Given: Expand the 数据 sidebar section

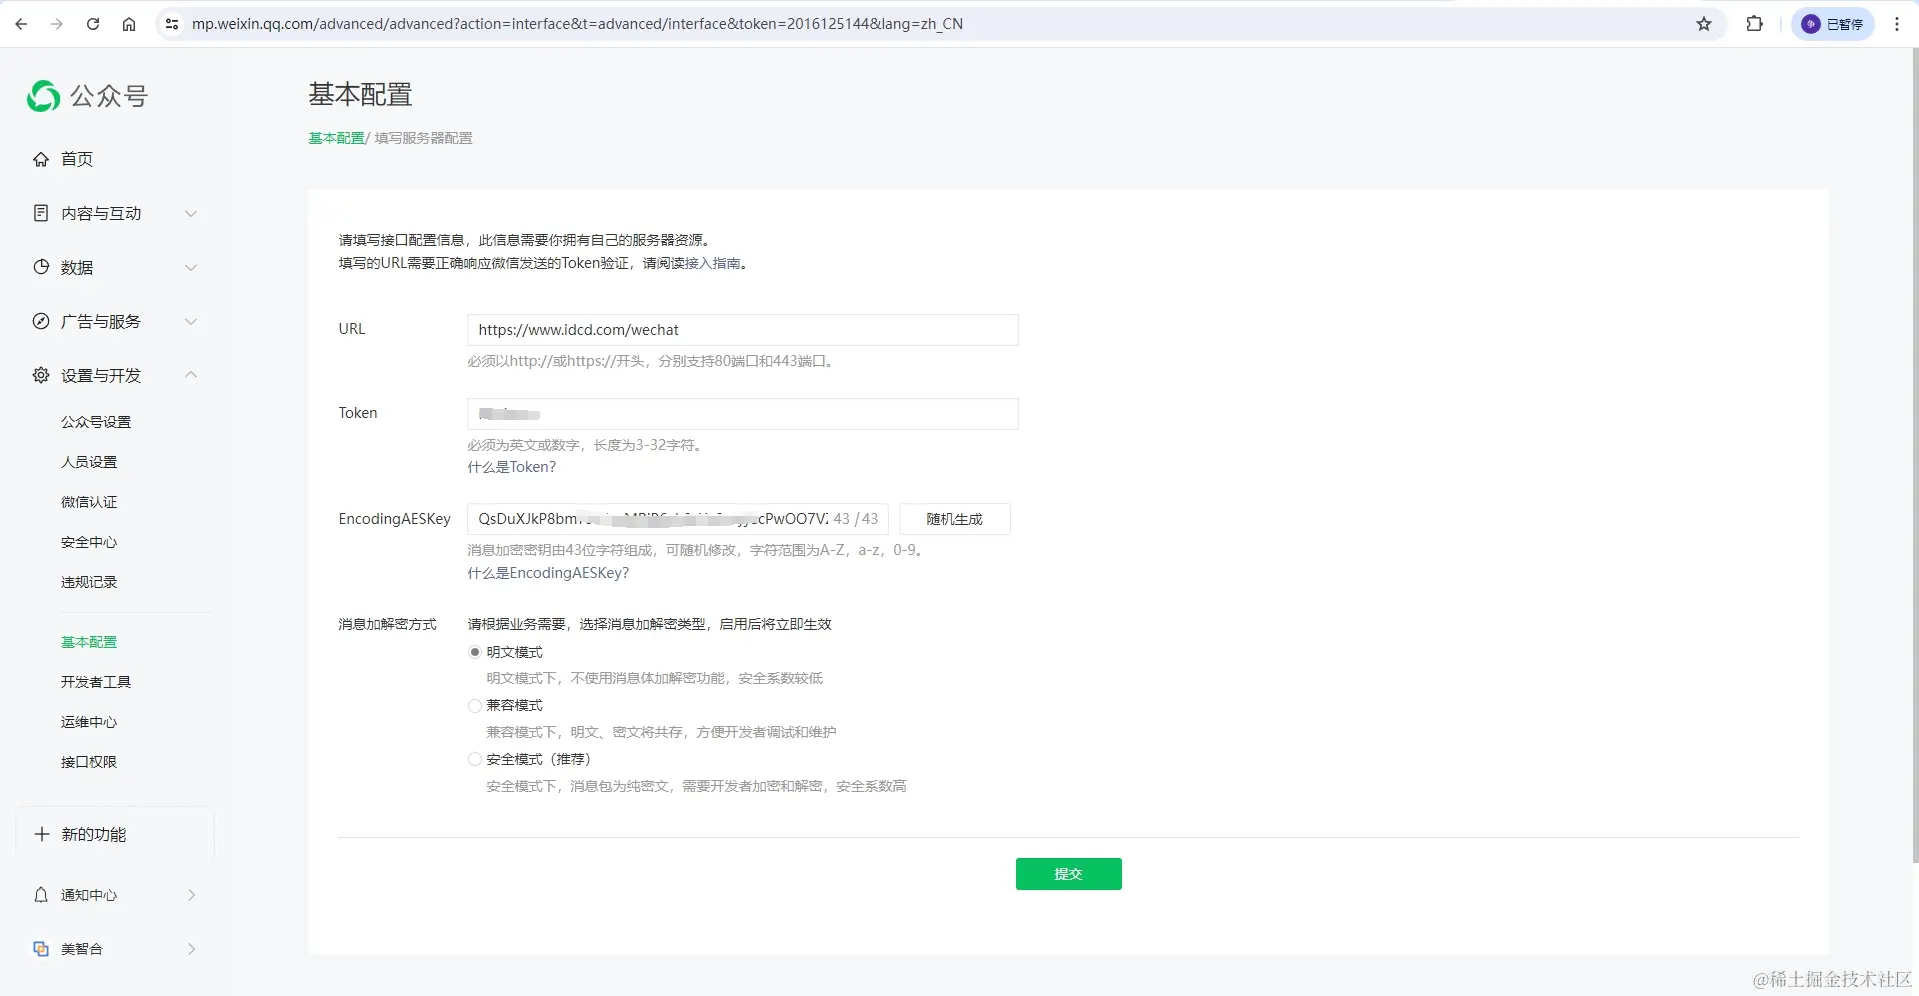Looking at the screenshot, I should 190,267.
